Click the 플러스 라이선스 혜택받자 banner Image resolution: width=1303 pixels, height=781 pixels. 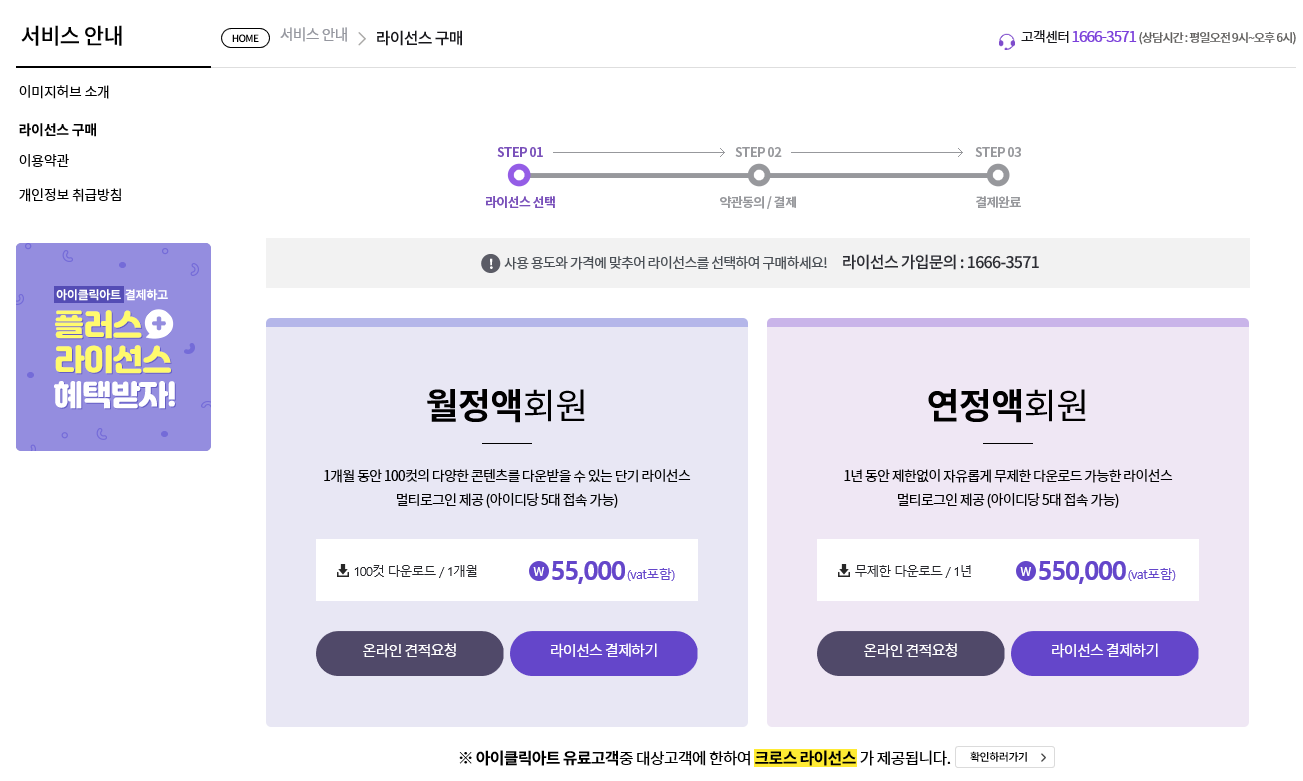(113, 347)
